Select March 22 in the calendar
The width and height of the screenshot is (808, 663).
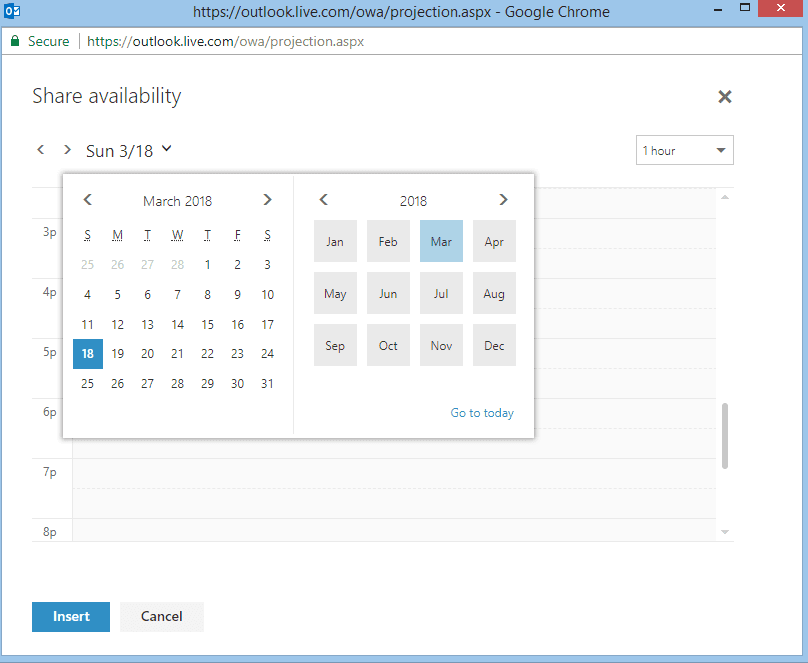pos(207,354)
